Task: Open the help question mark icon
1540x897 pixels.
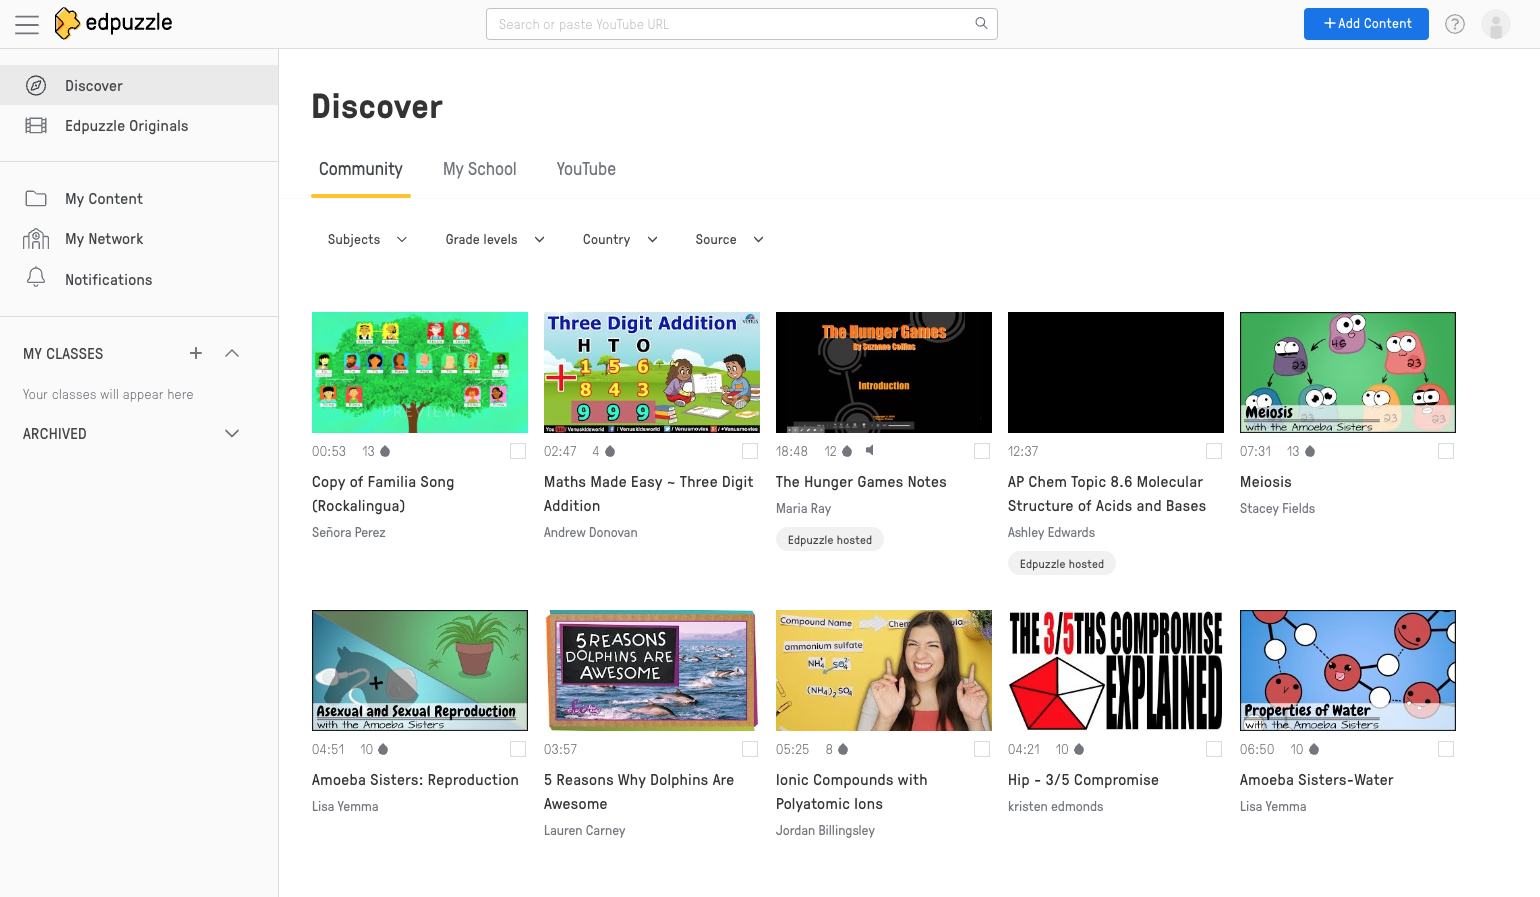Action: point(1455,24)
